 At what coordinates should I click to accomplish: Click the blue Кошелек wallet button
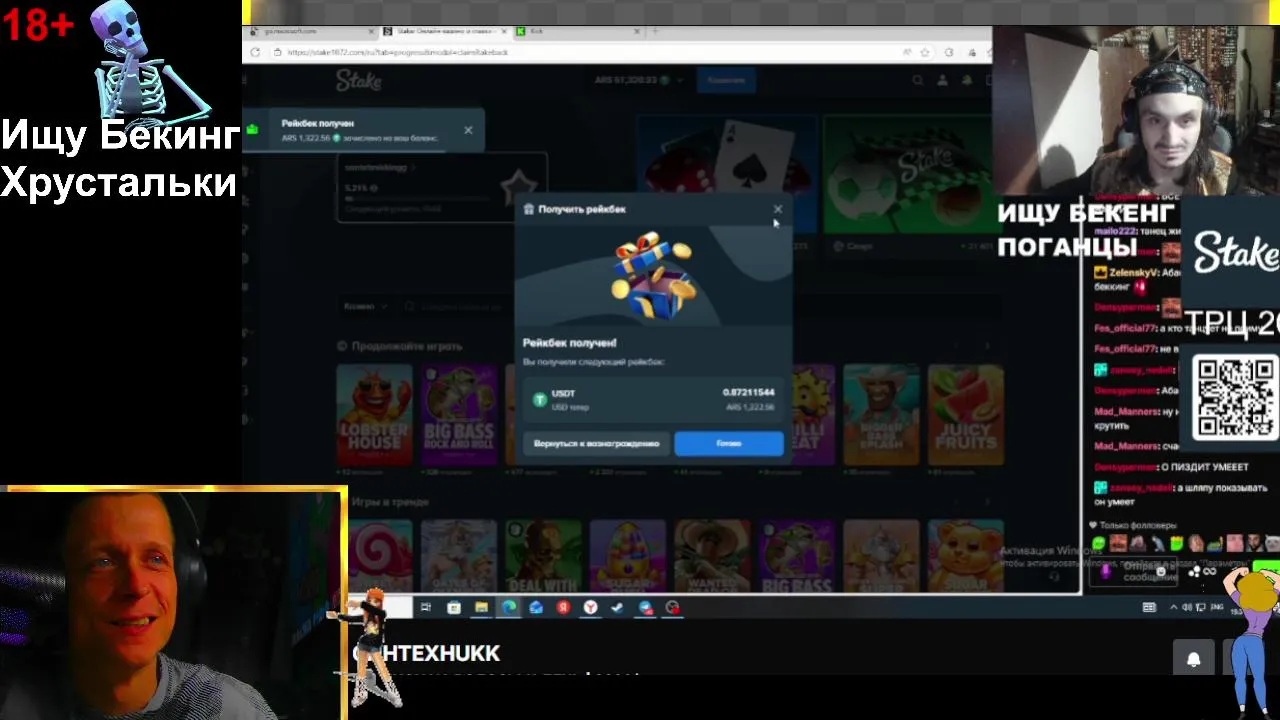point(726,80)
